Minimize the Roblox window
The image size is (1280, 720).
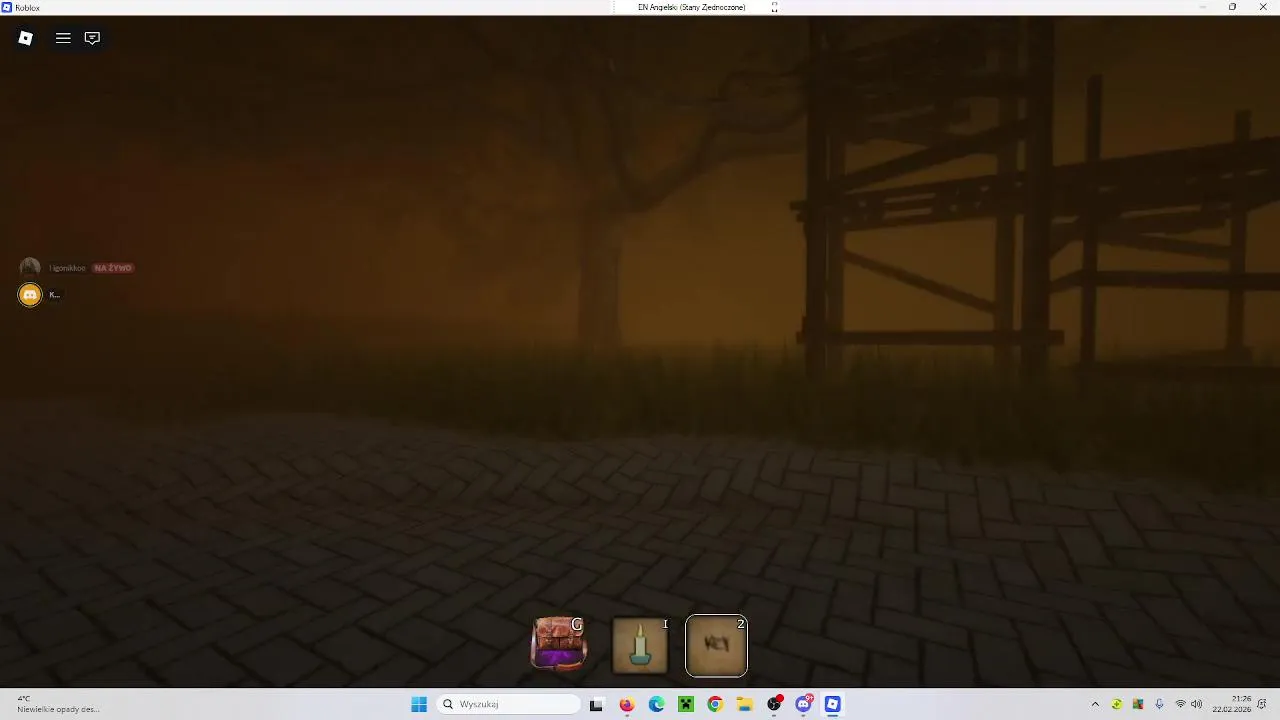pos(1203,7)
